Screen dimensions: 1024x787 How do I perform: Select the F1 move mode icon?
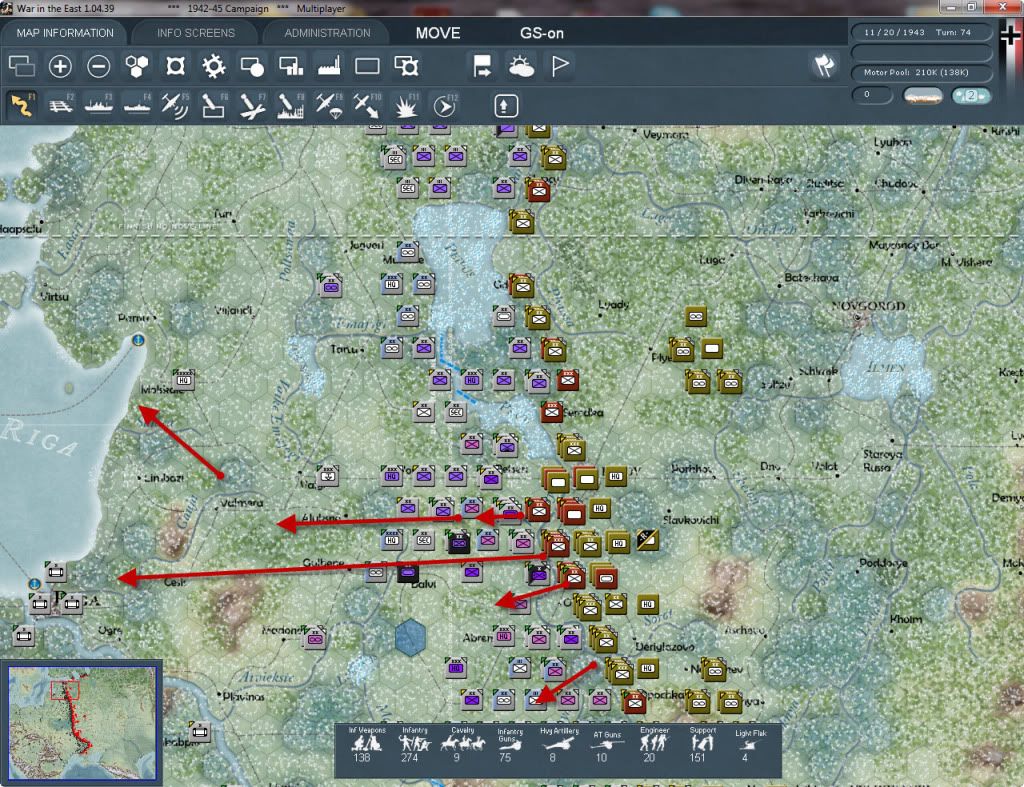coord(22,106)
